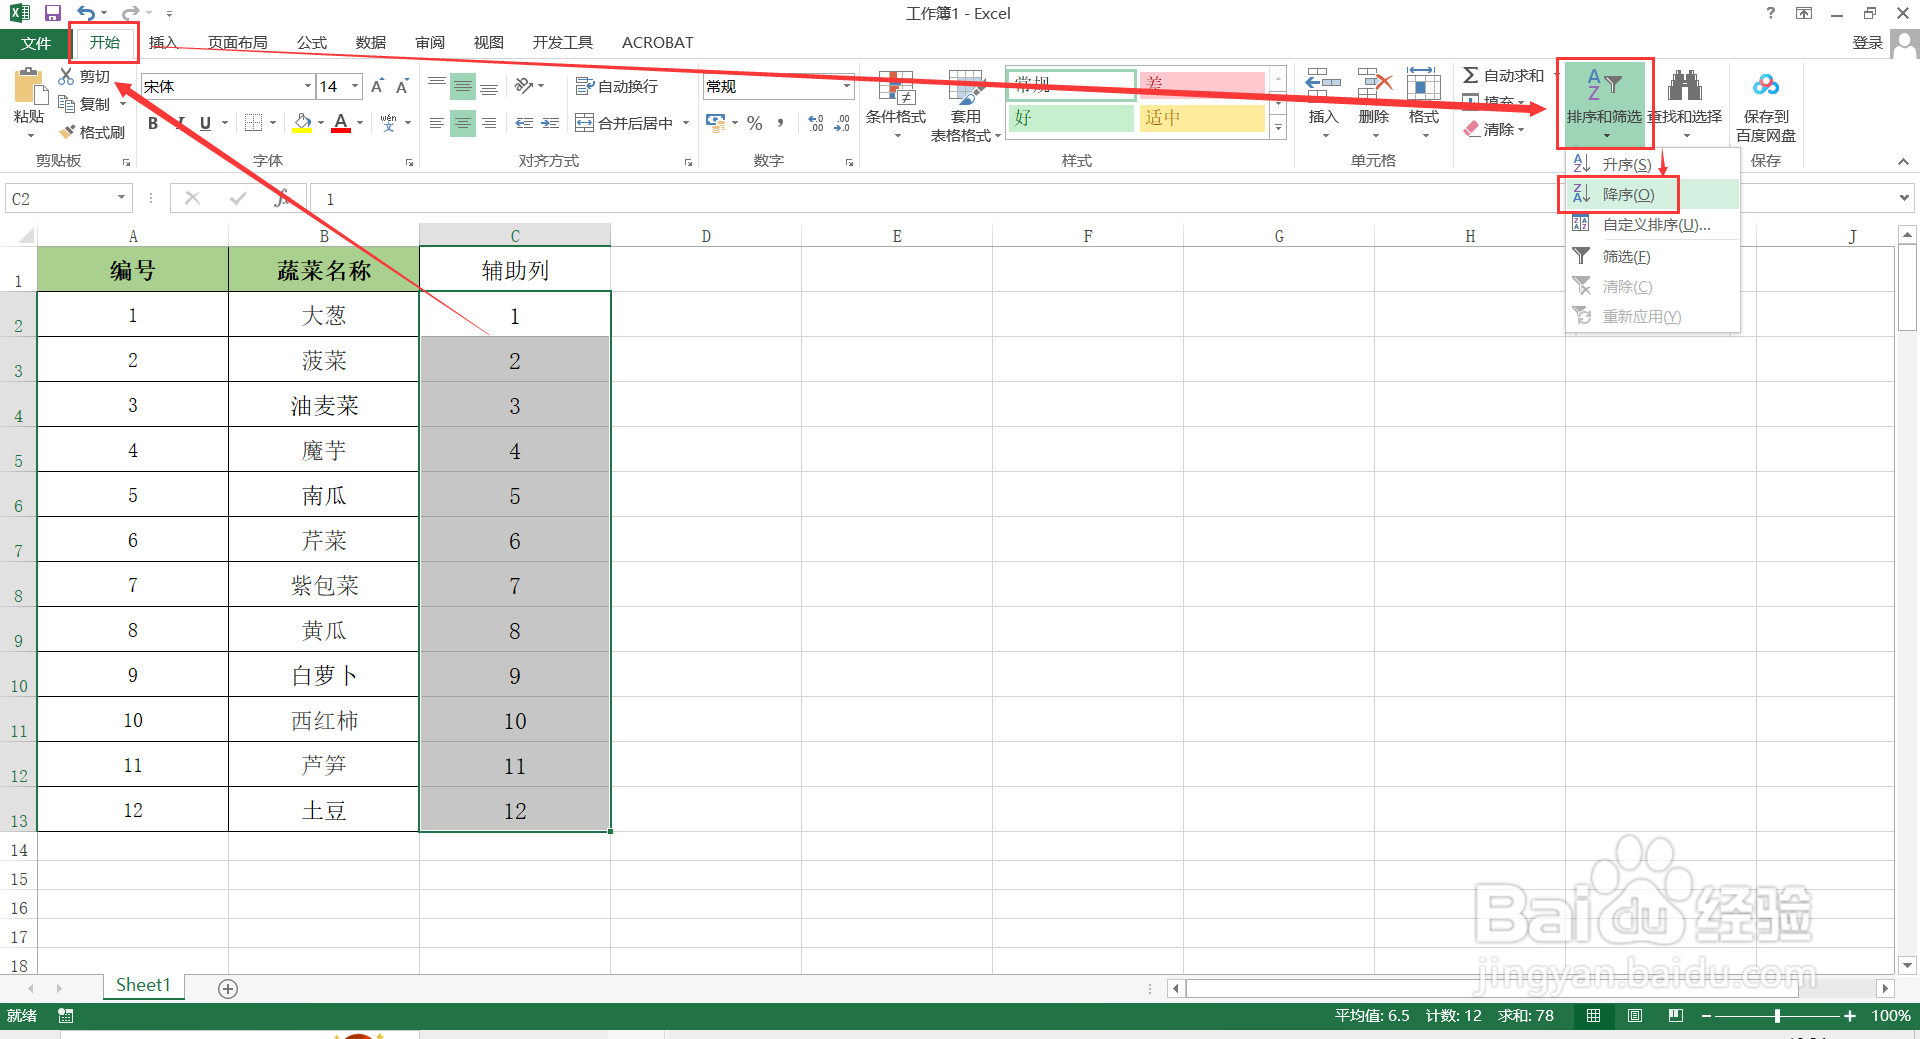Viewport: 1920px width, 1039px height.
Task: Click 登录 sign in link
Action: 1867,42
